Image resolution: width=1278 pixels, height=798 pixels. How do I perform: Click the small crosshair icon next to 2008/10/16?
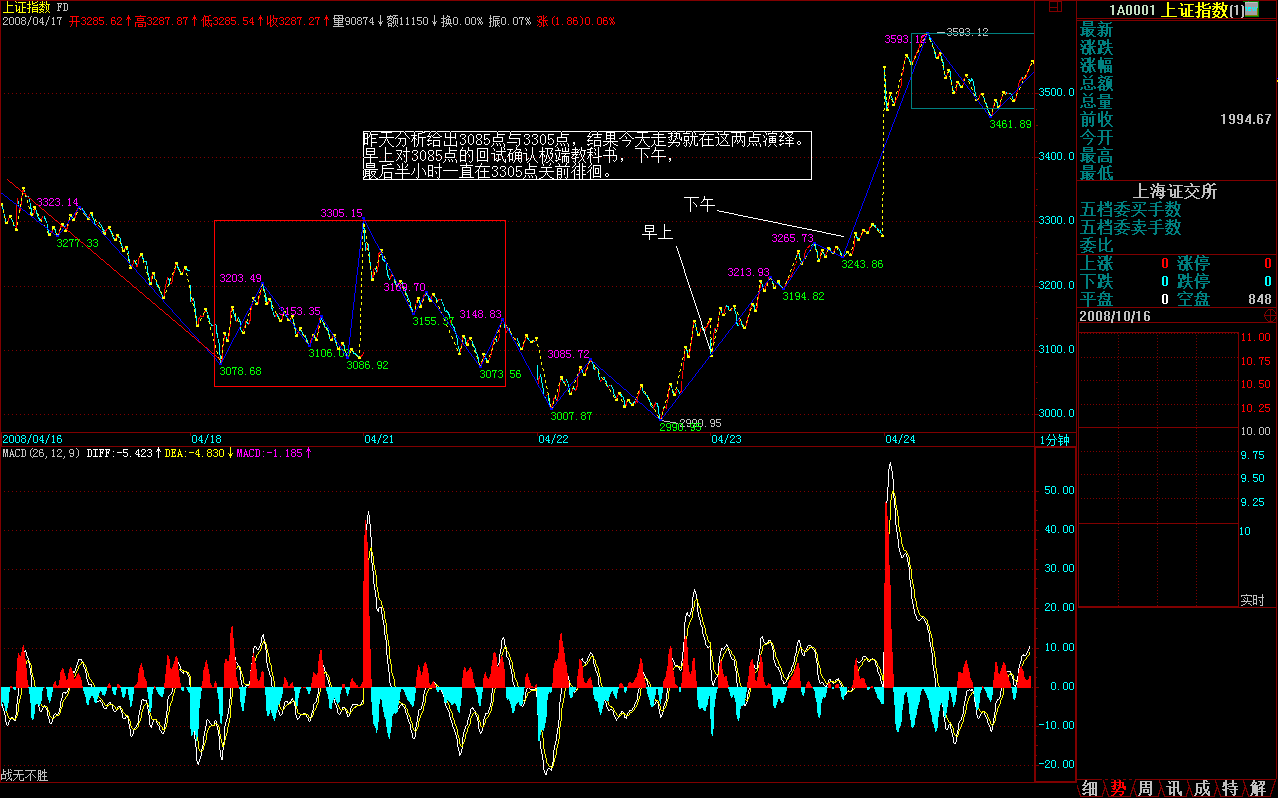pos(1270,315)
